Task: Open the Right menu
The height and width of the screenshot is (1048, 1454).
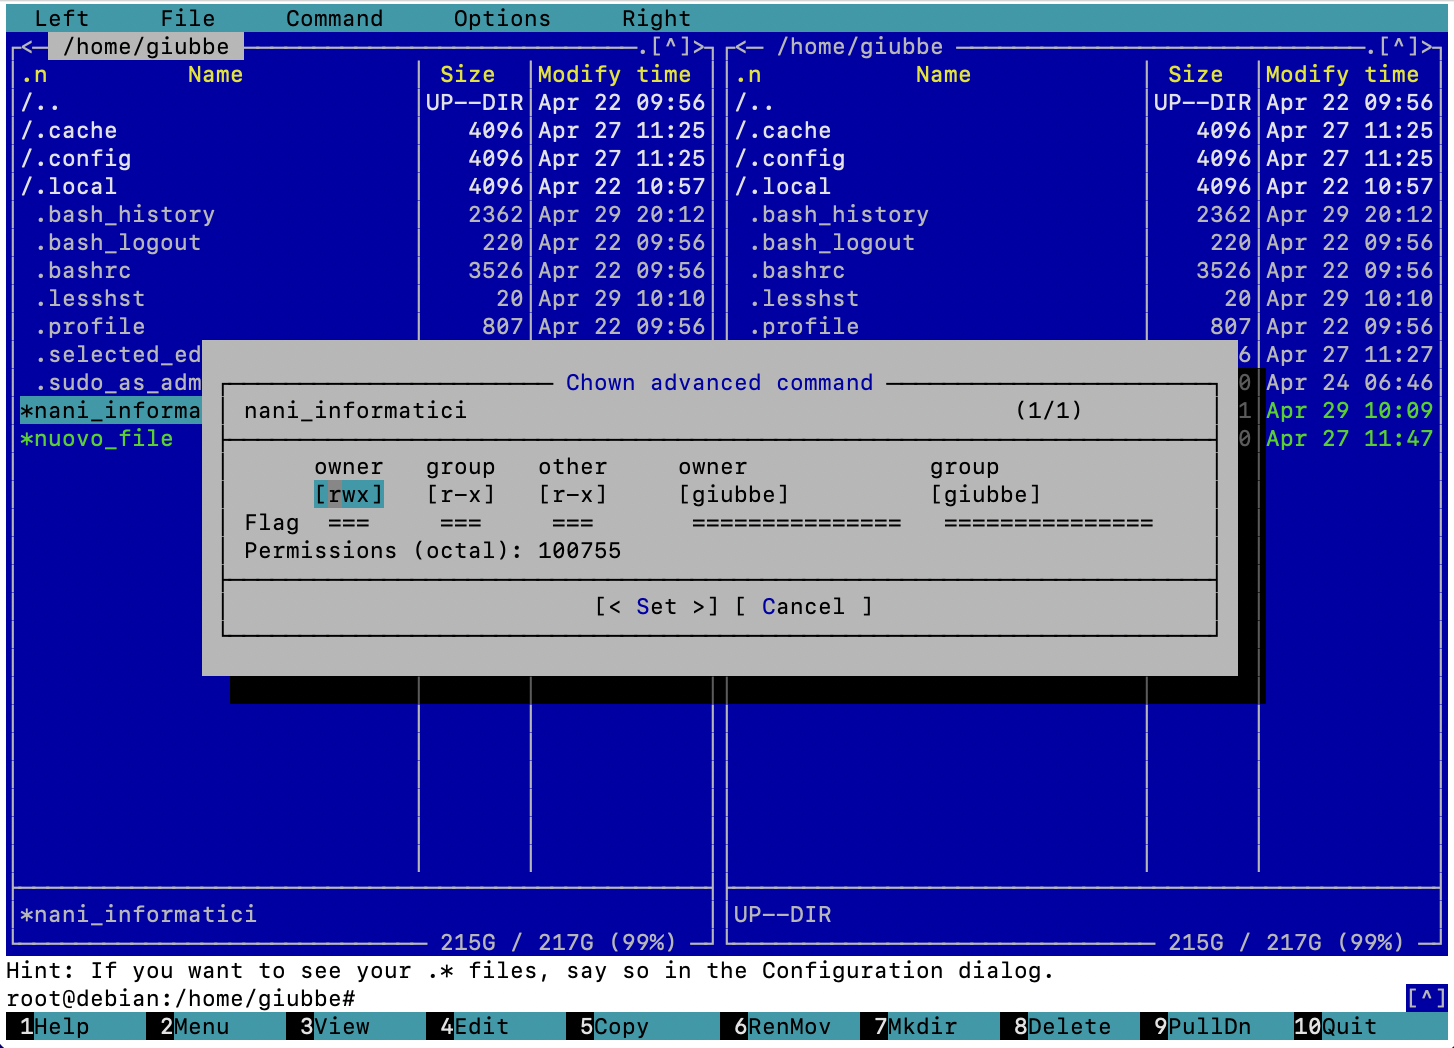Action: [656, 18]
